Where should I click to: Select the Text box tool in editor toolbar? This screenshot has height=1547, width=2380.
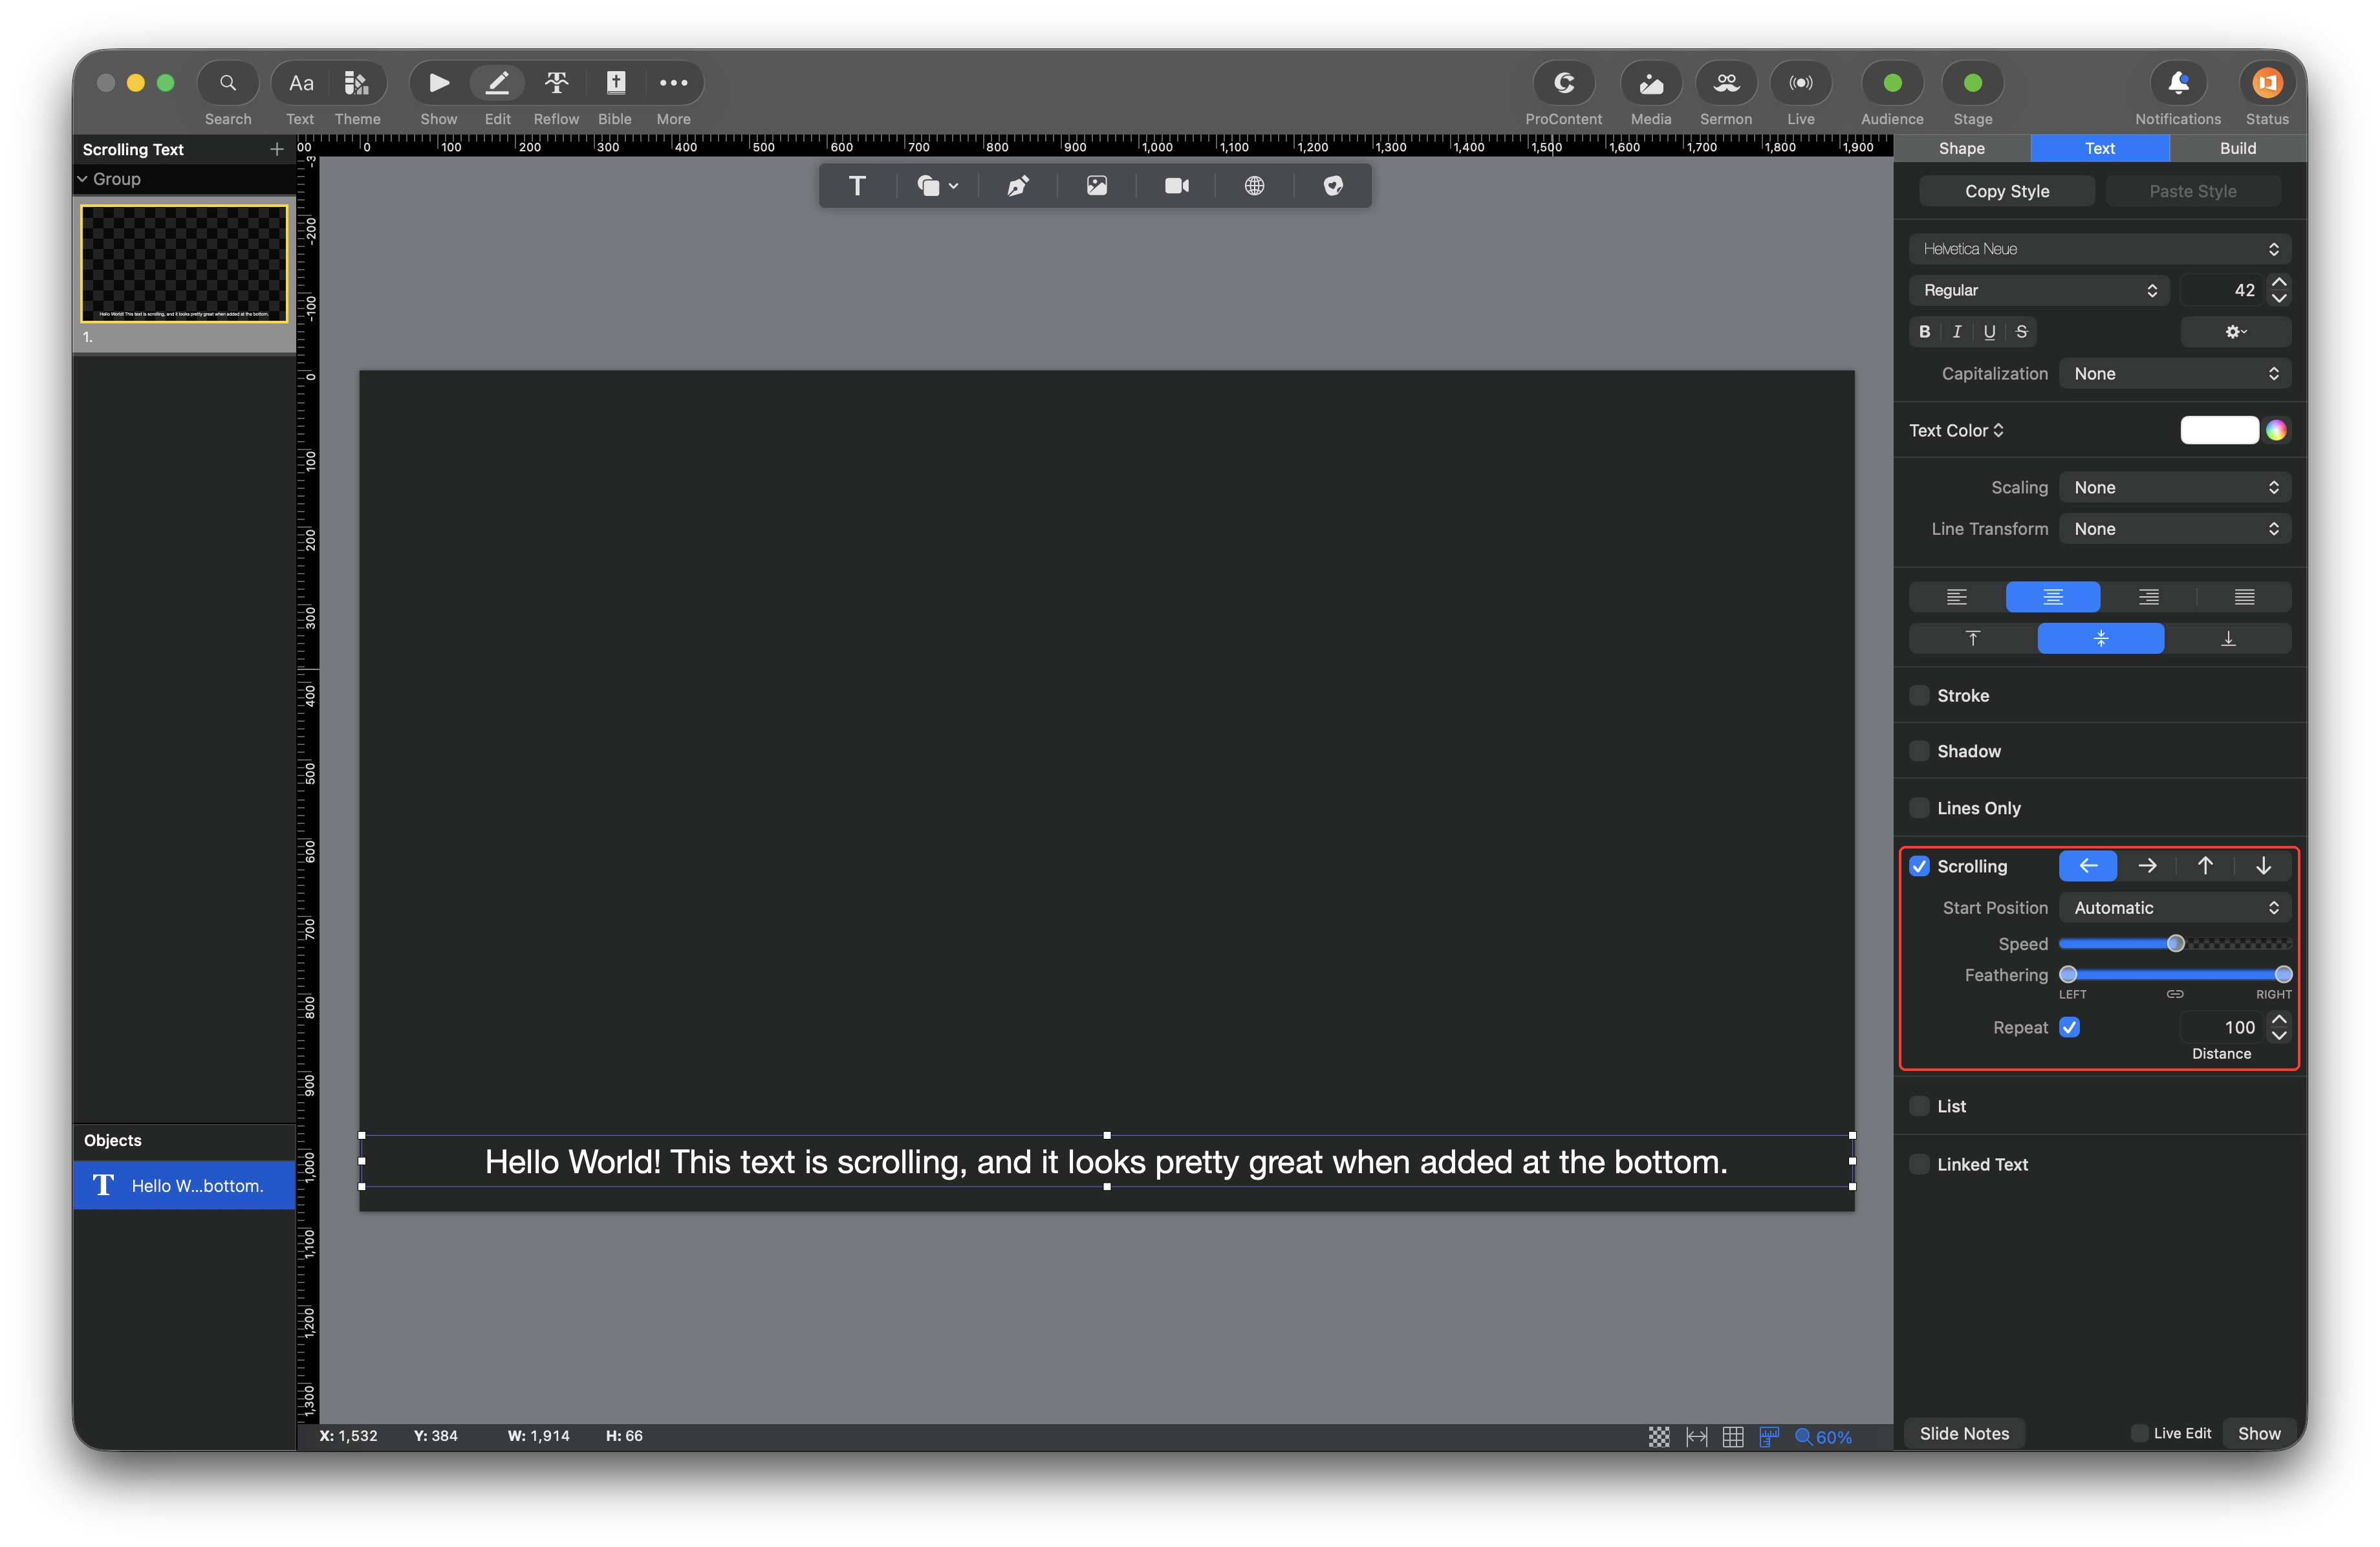click(x=857, y=186)
